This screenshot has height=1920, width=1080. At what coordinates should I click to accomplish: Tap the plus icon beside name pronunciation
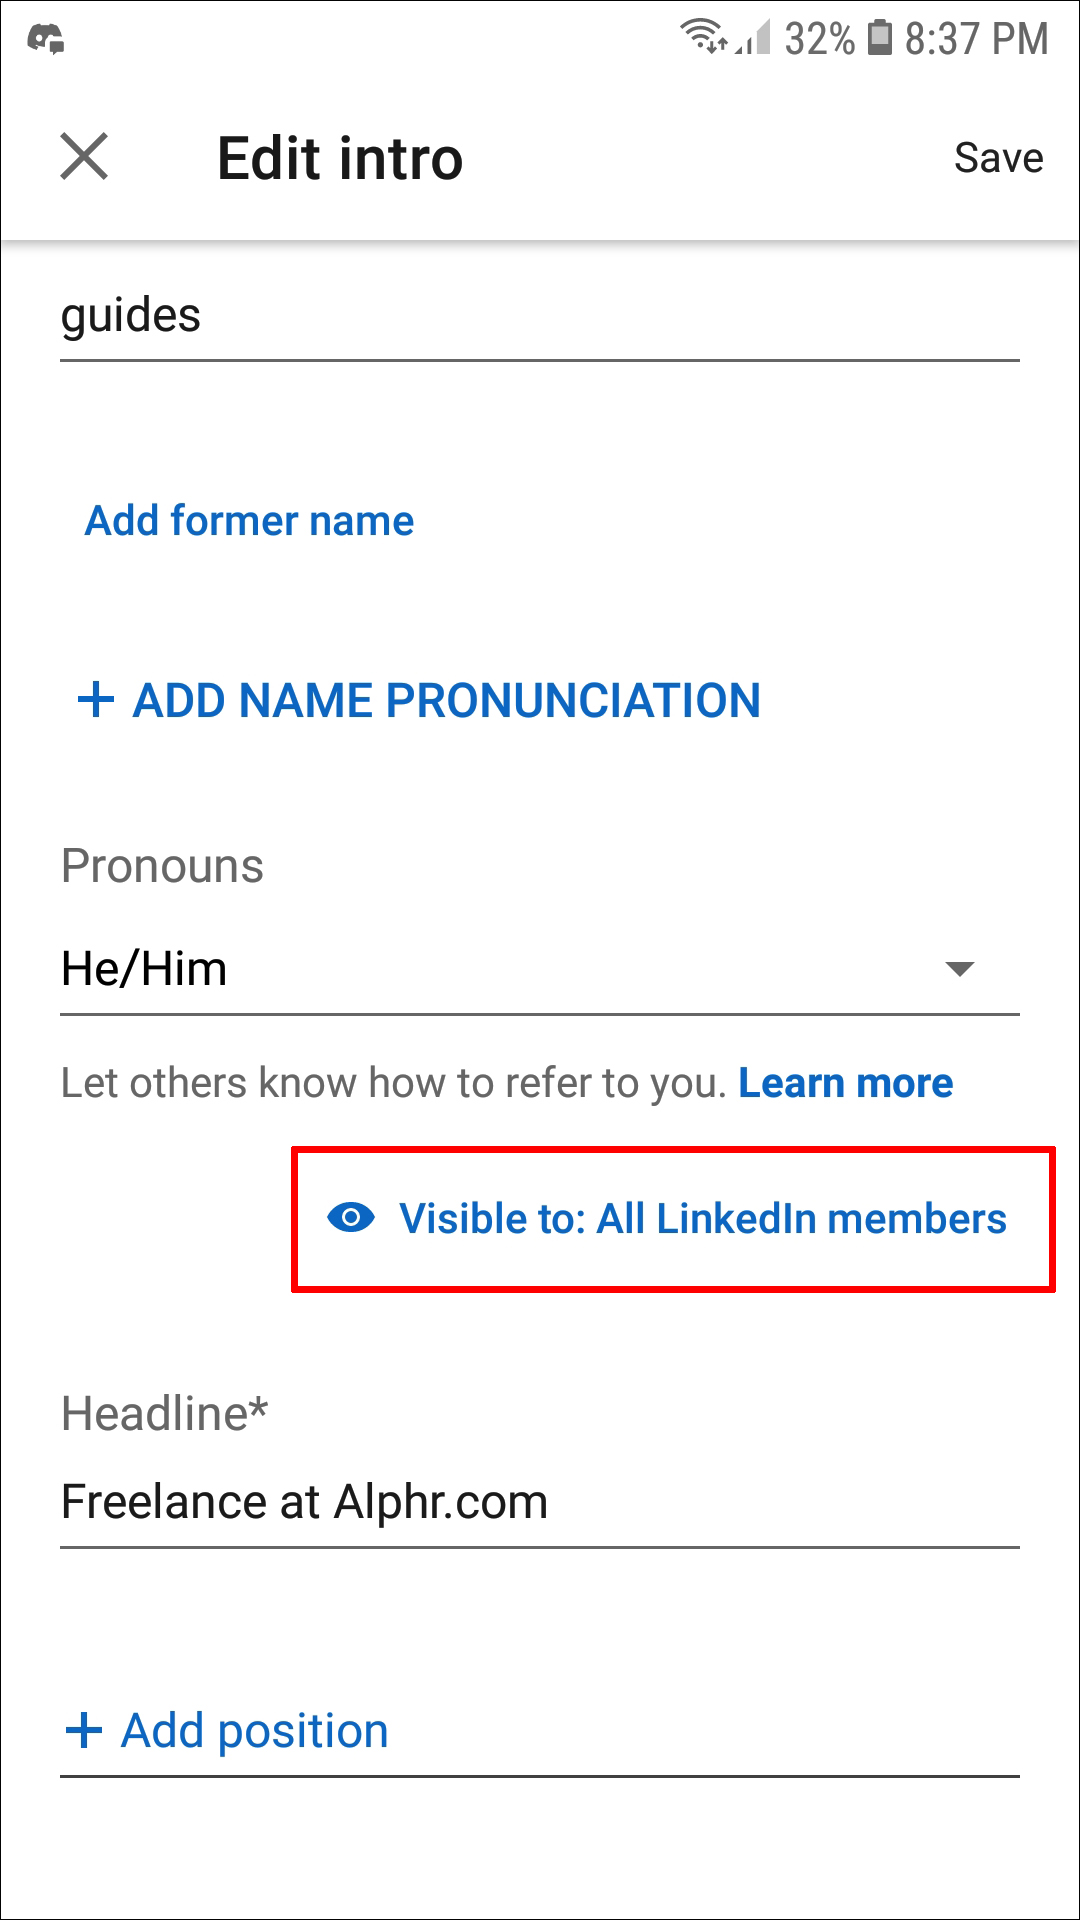coord(96,699)
